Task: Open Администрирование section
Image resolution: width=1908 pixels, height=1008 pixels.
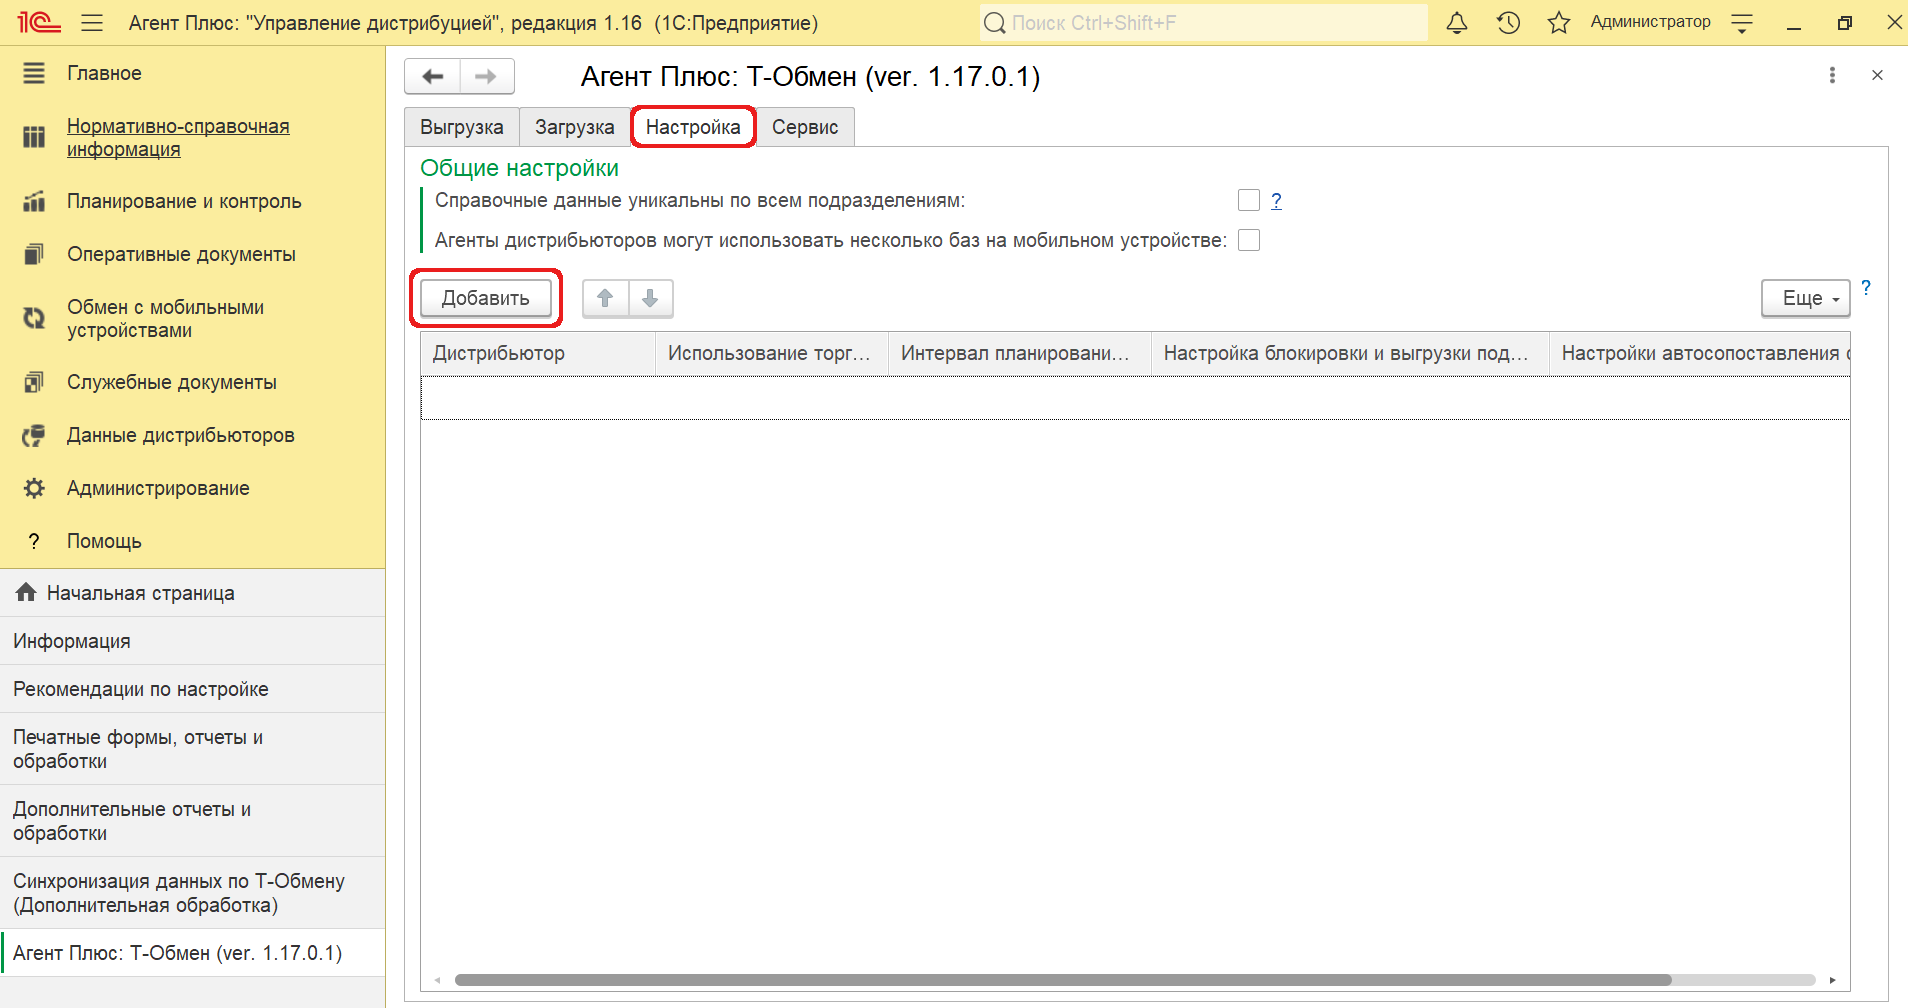Action: [158, 488]
